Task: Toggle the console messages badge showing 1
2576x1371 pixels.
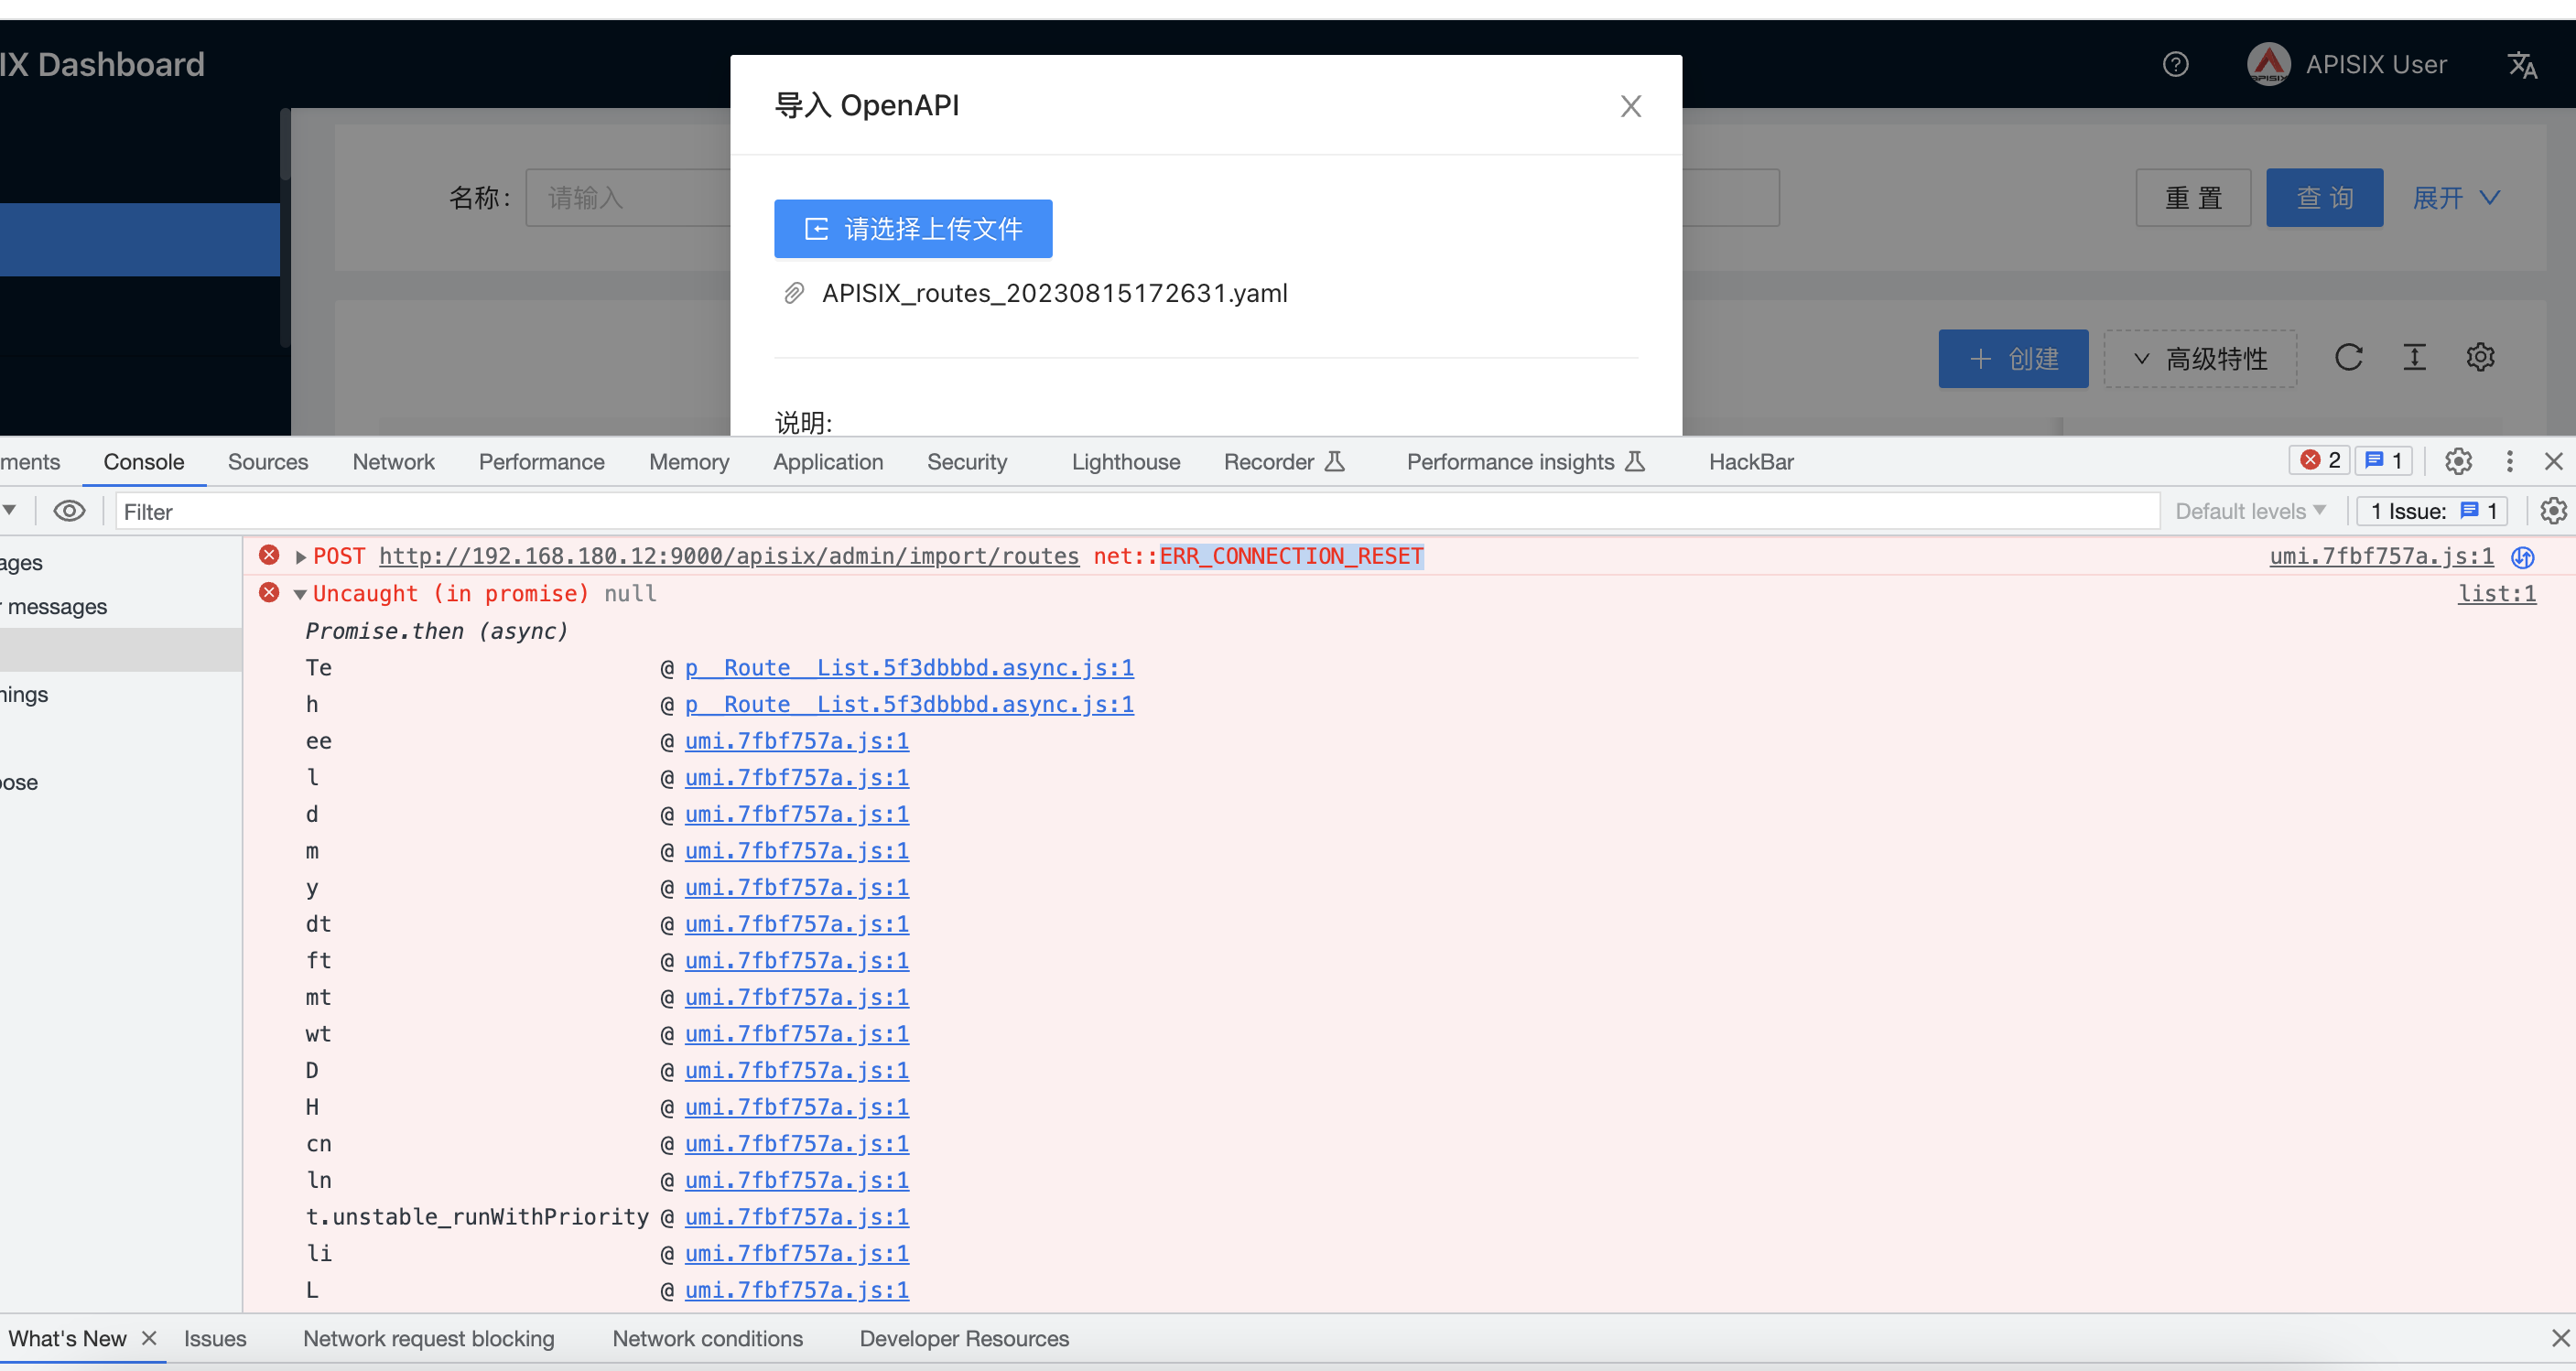Action: point(2384,459)
